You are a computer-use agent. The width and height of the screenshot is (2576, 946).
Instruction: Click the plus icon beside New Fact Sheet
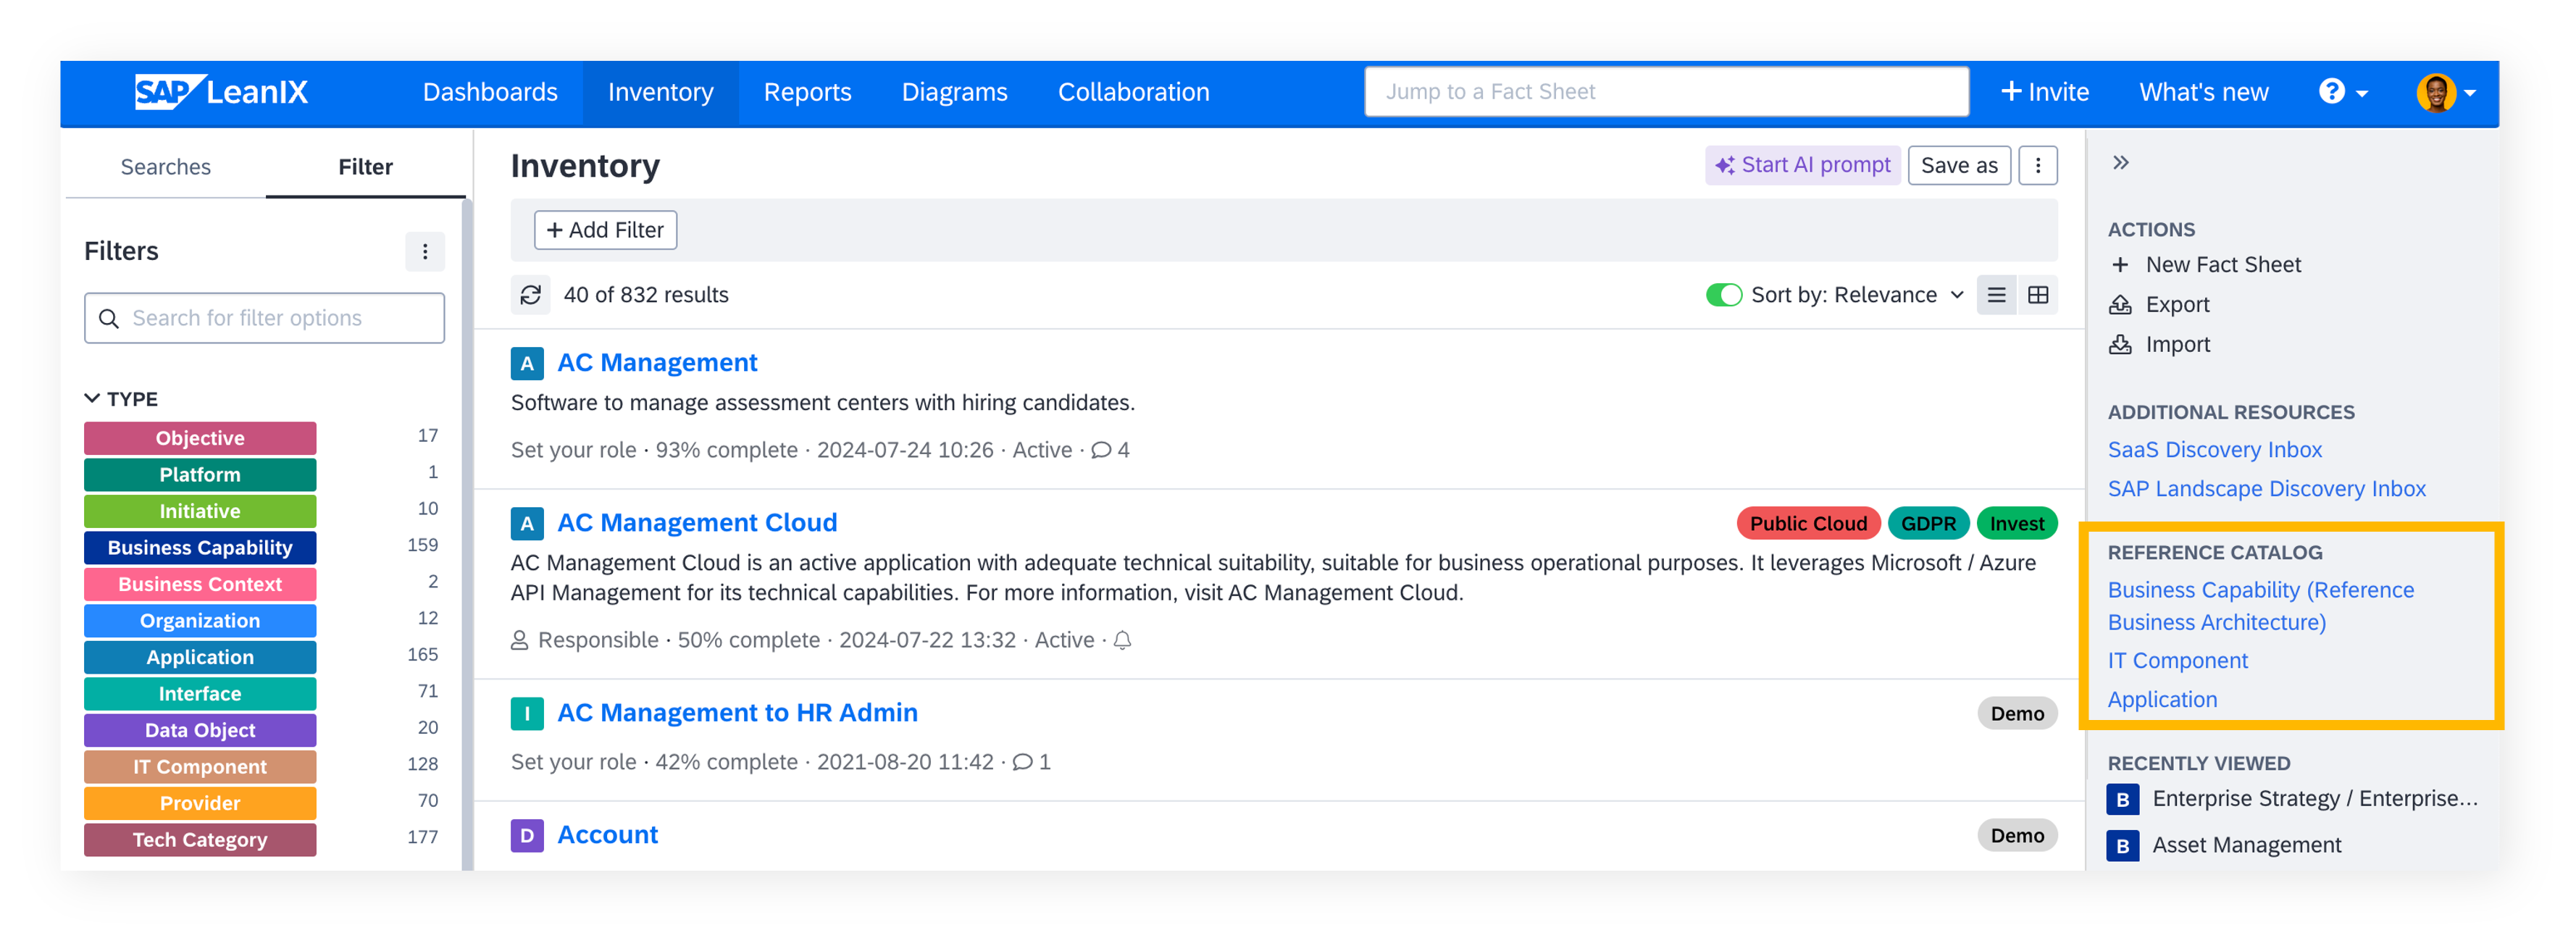coord(2119,265)
